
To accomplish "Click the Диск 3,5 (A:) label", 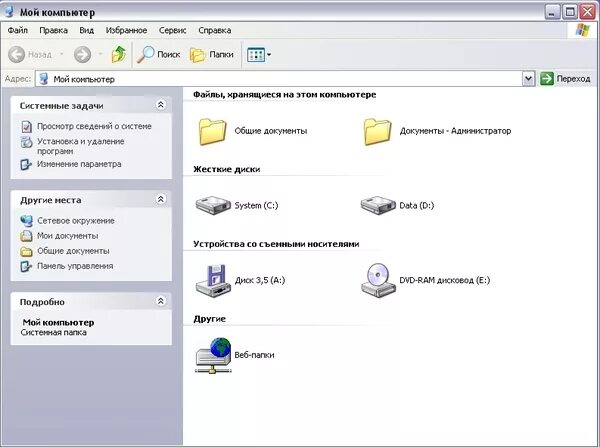I will 260,280.
